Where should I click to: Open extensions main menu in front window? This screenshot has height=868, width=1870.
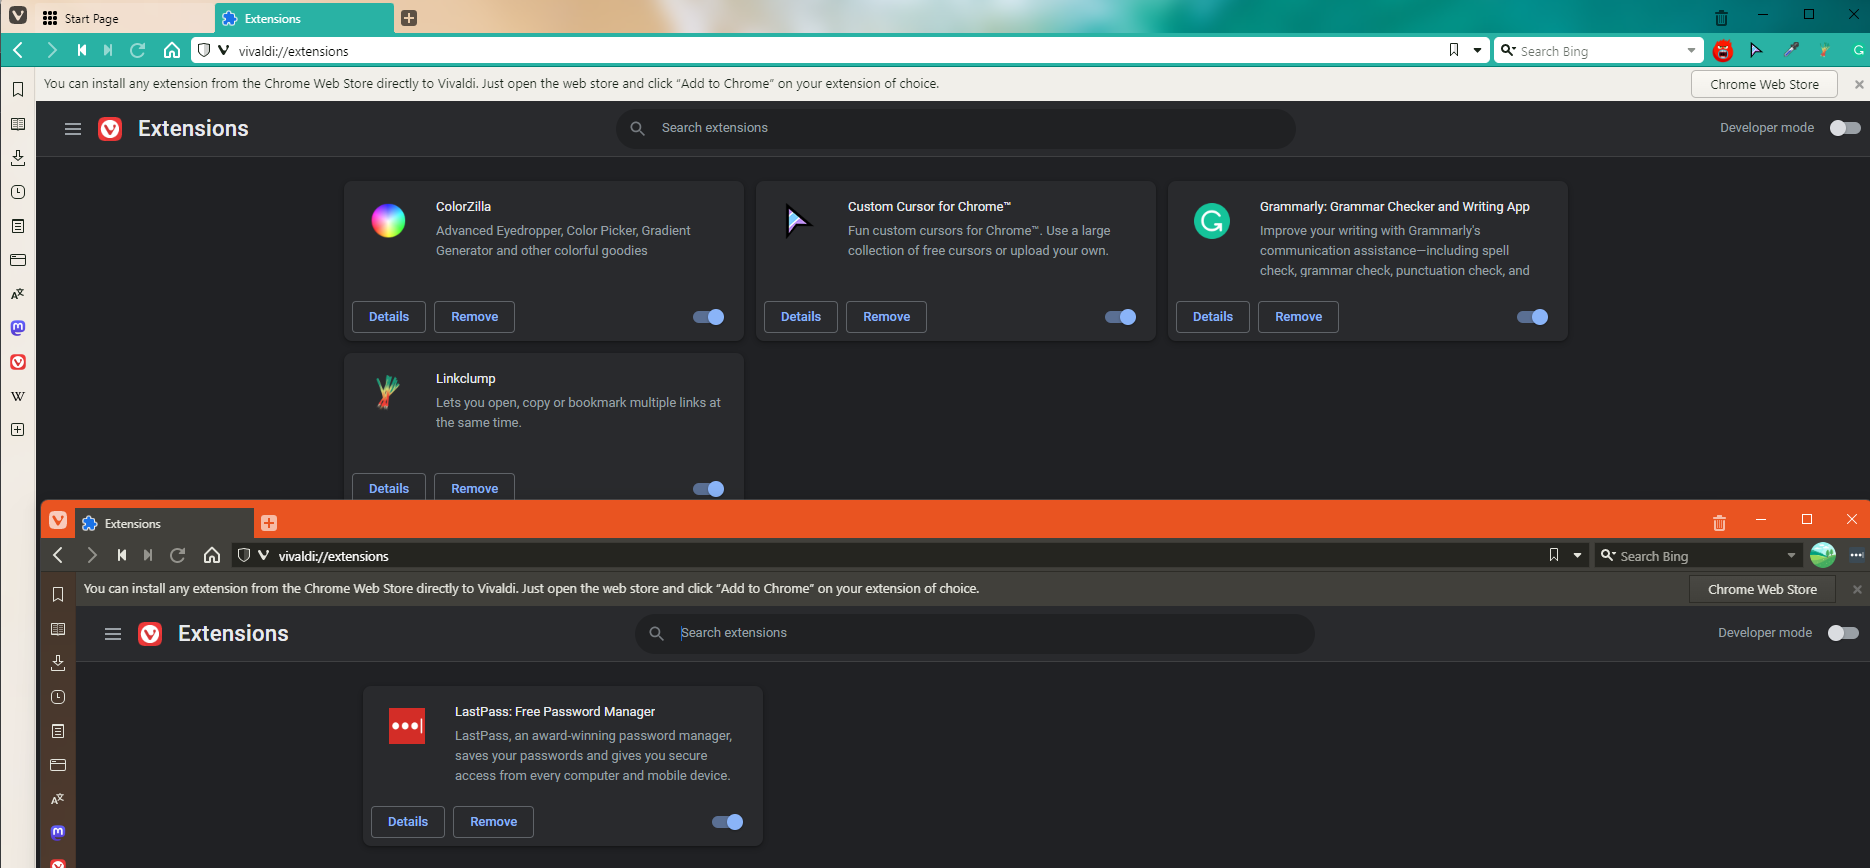click(x=113, y=634)
